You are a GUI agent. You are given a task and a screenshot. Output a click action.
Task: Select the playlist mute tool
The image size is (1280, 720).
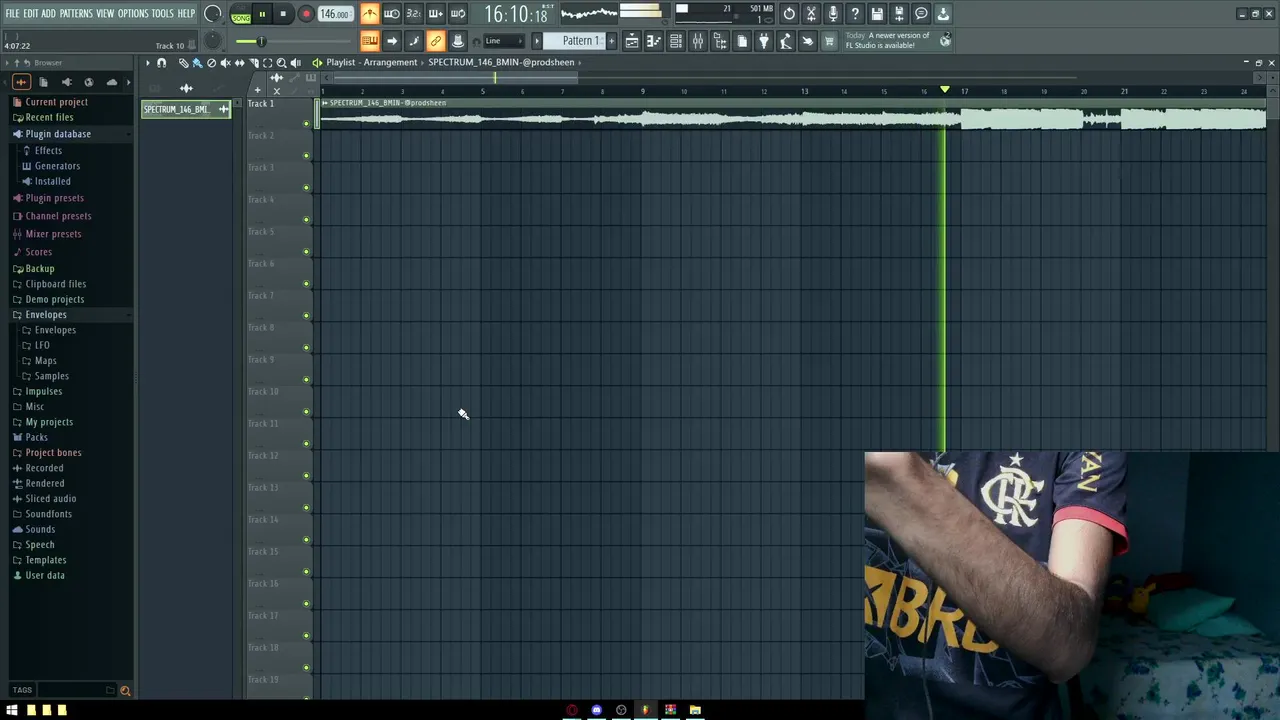pos(225,63)
